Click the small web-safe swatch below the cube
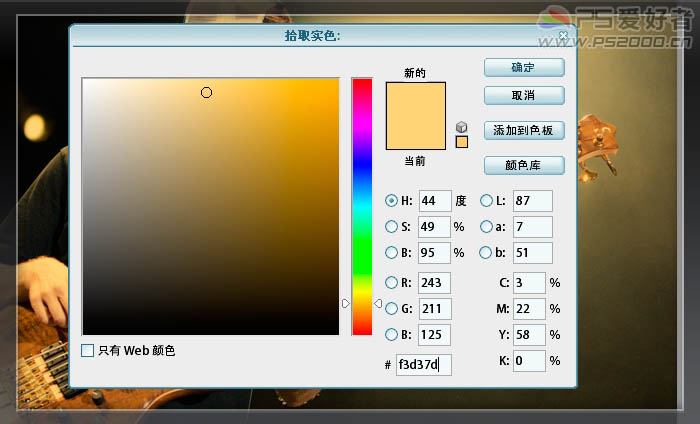Image resolution: width=700 pixels, height=424 pixels. pos(461,142)
